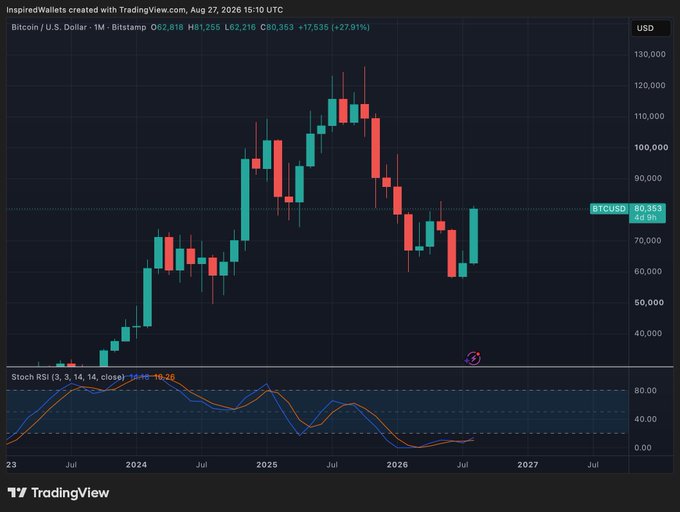Click the 50,000 price axis label
The height and width of the screenshot is (512, 680).
[649, 303]
